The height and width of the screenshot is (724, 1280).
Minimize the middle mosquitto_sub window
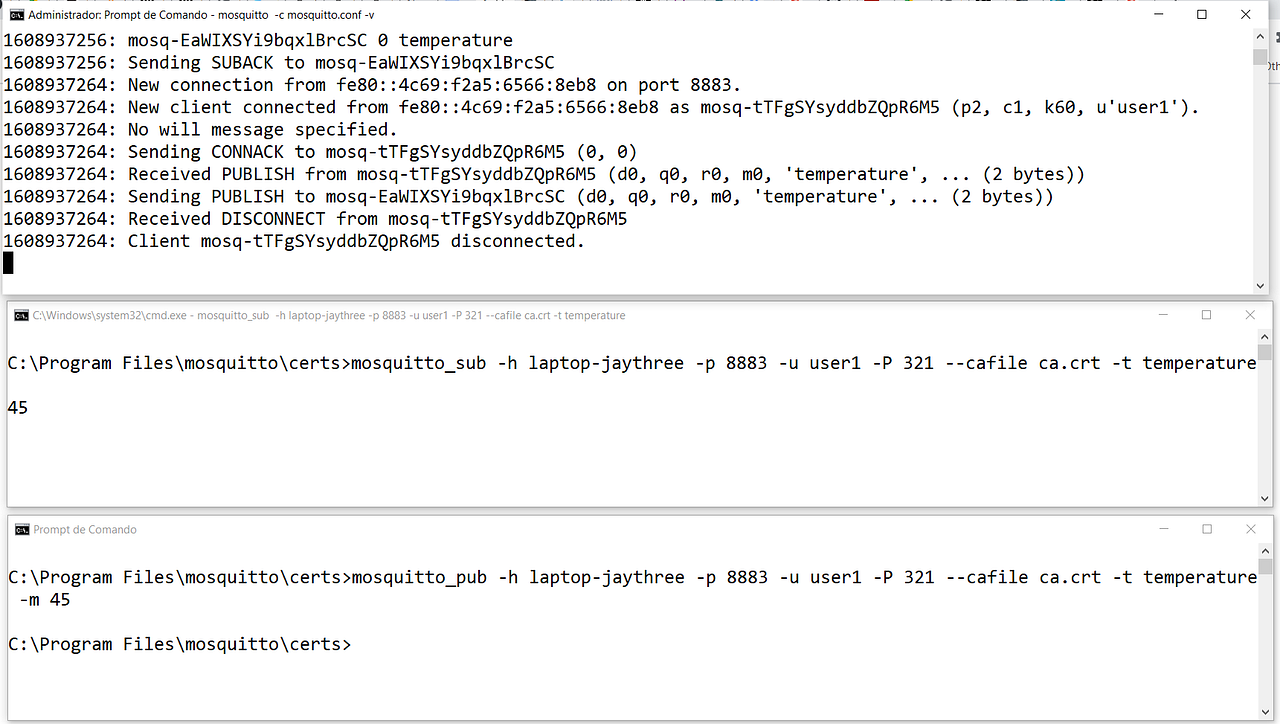coord(1162,314)
